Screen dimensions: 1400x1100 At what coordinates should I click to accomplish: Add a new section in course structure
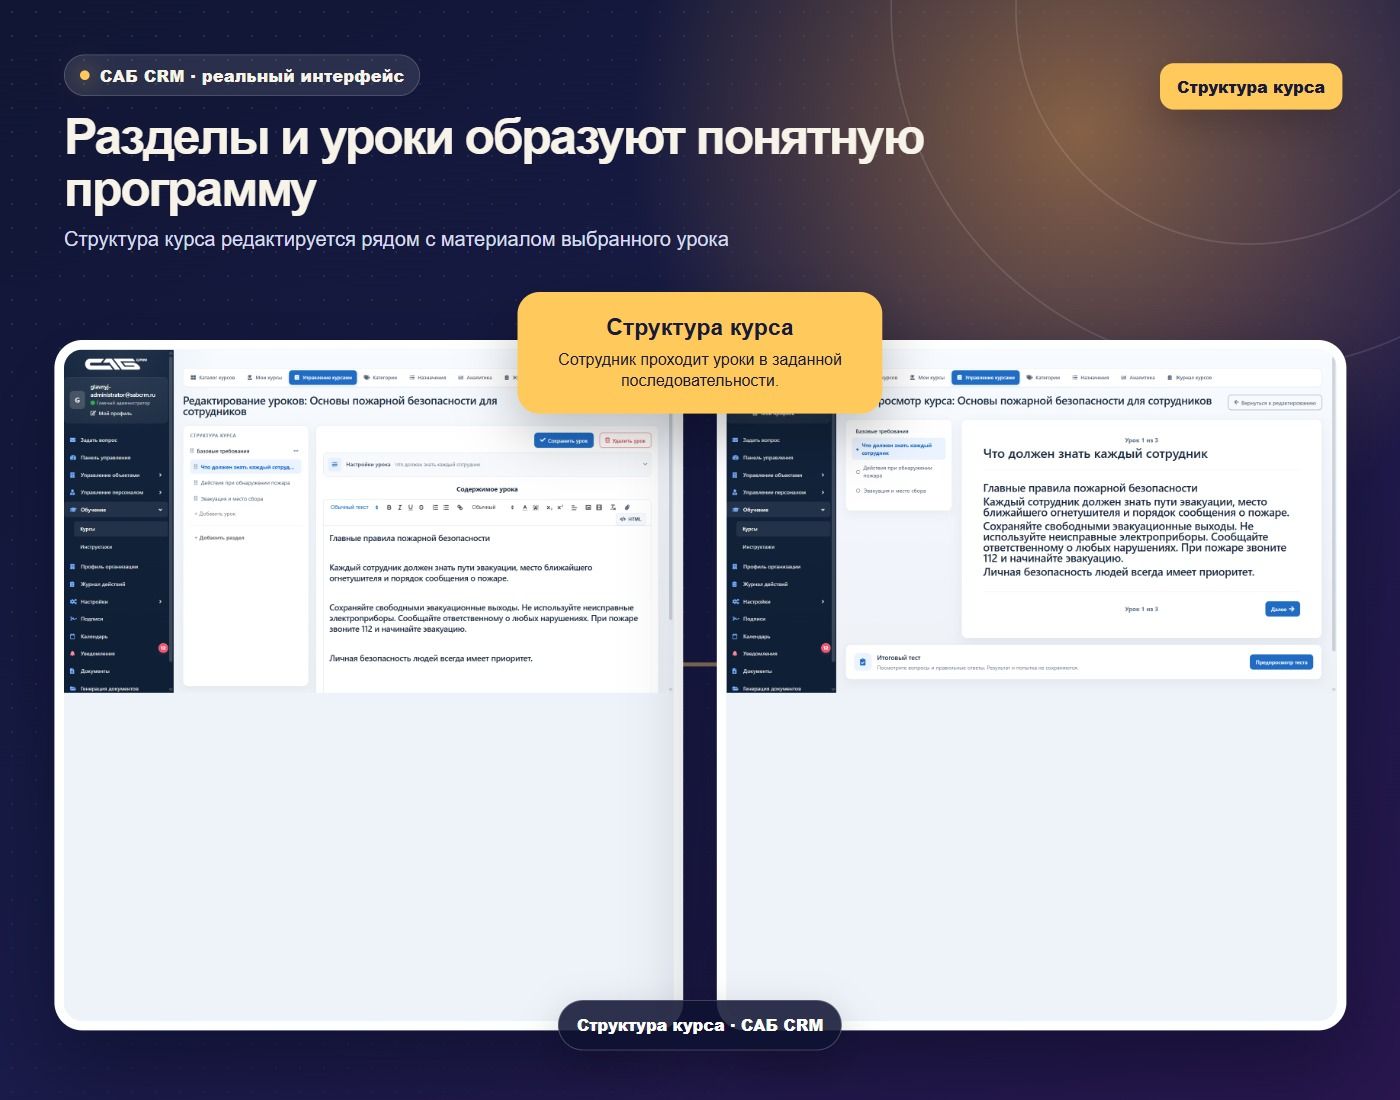coord(219,538)
